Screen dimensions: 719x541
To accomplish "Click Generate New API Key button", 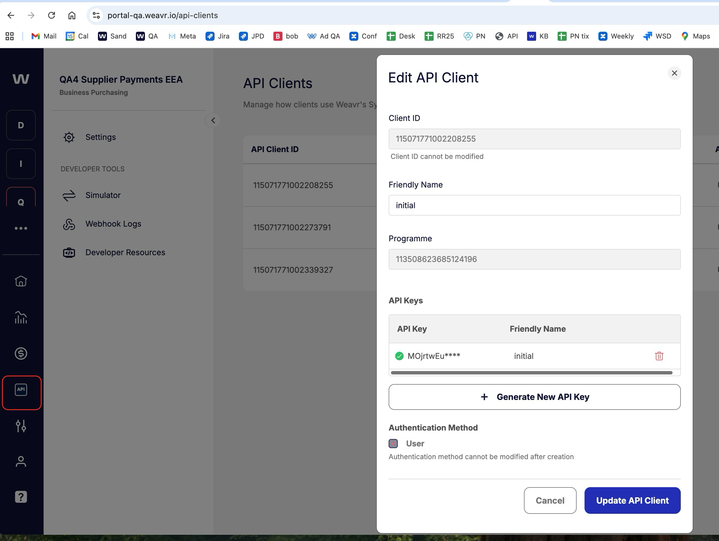I will point(534,397).
